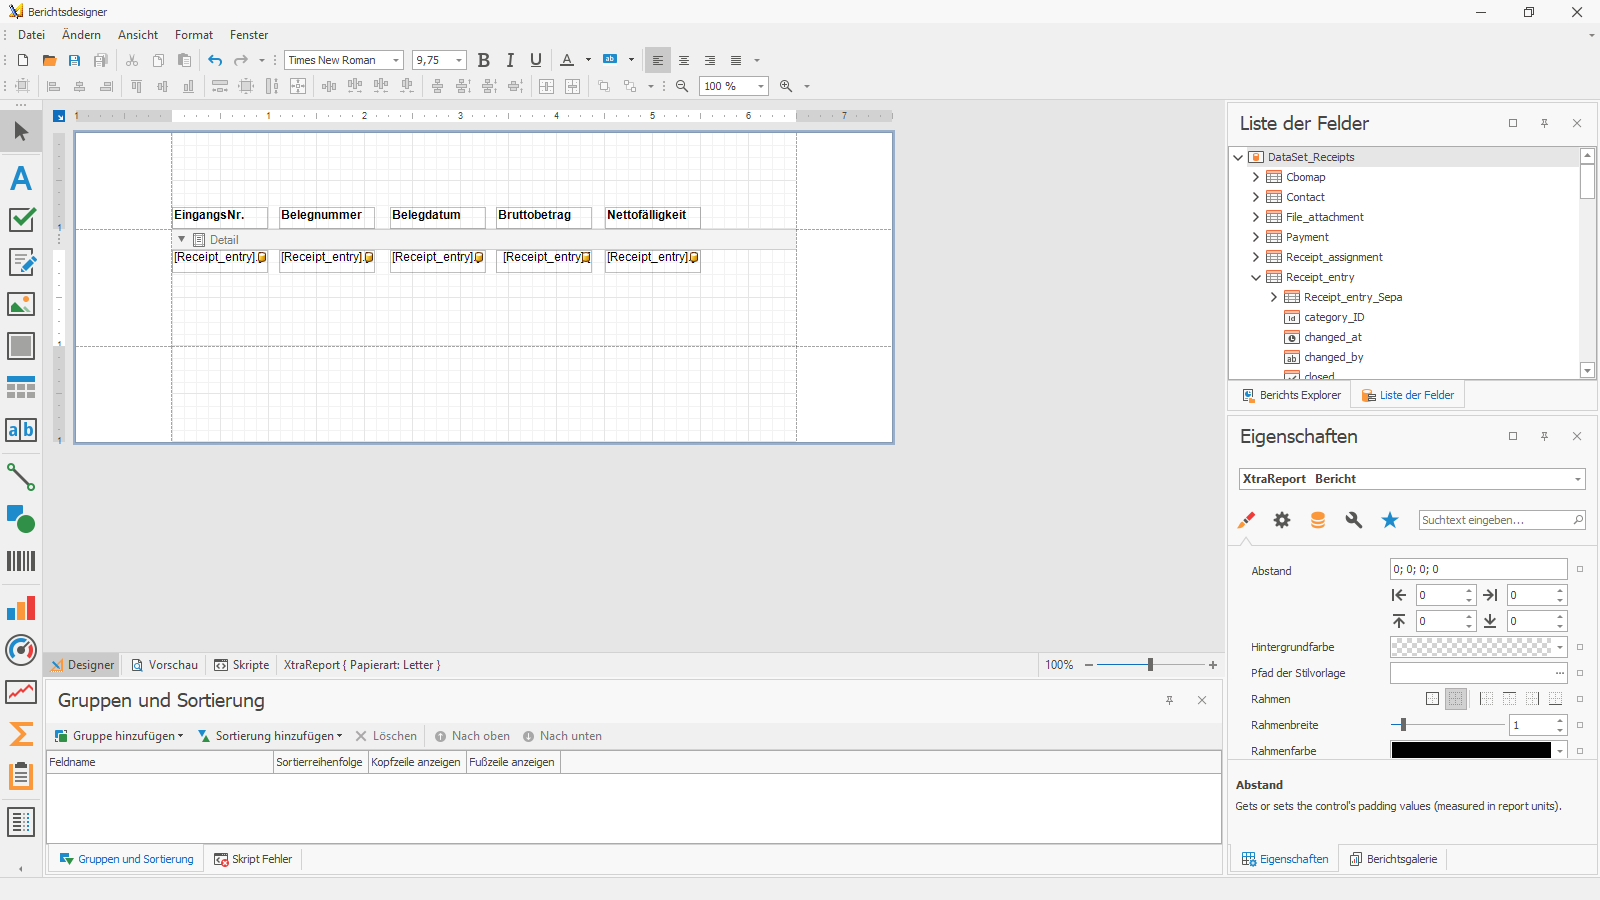Select the Label (A) control tool
Screen dimensions: 1600x900
(x=21, y=178)
